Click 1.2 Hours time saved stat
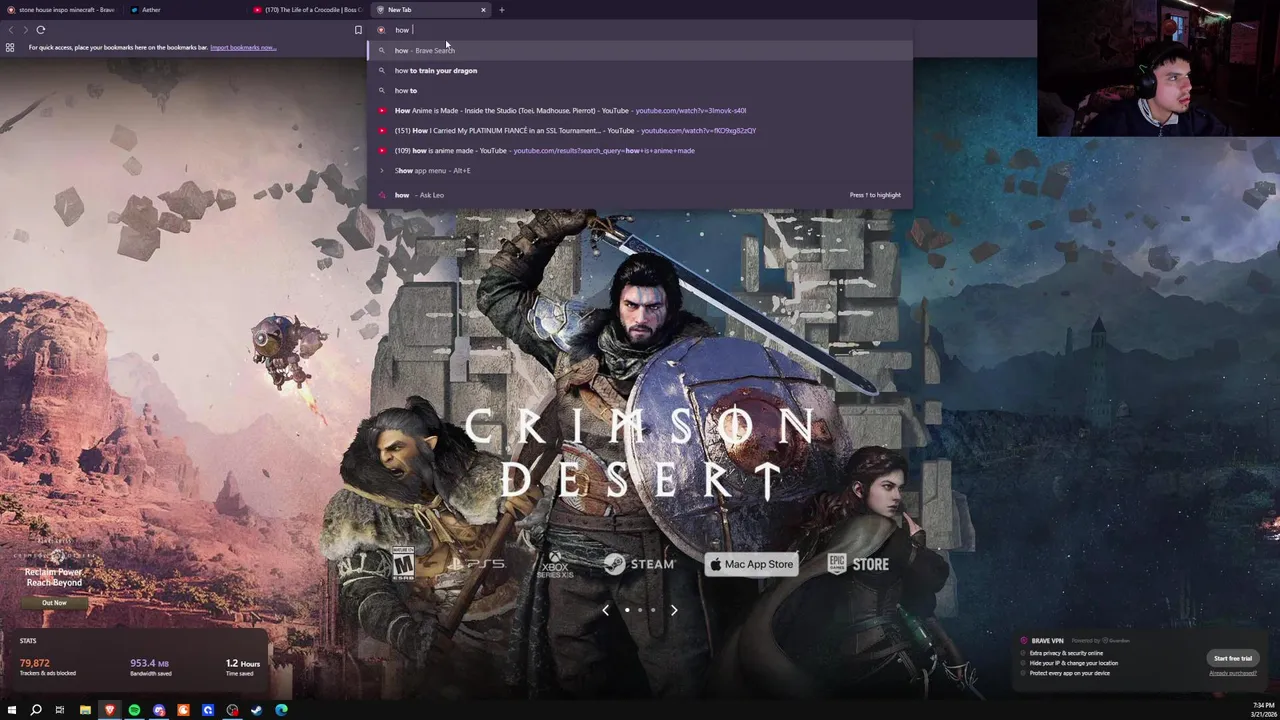This screenshot has width=1280, height=720. point(243,667)
